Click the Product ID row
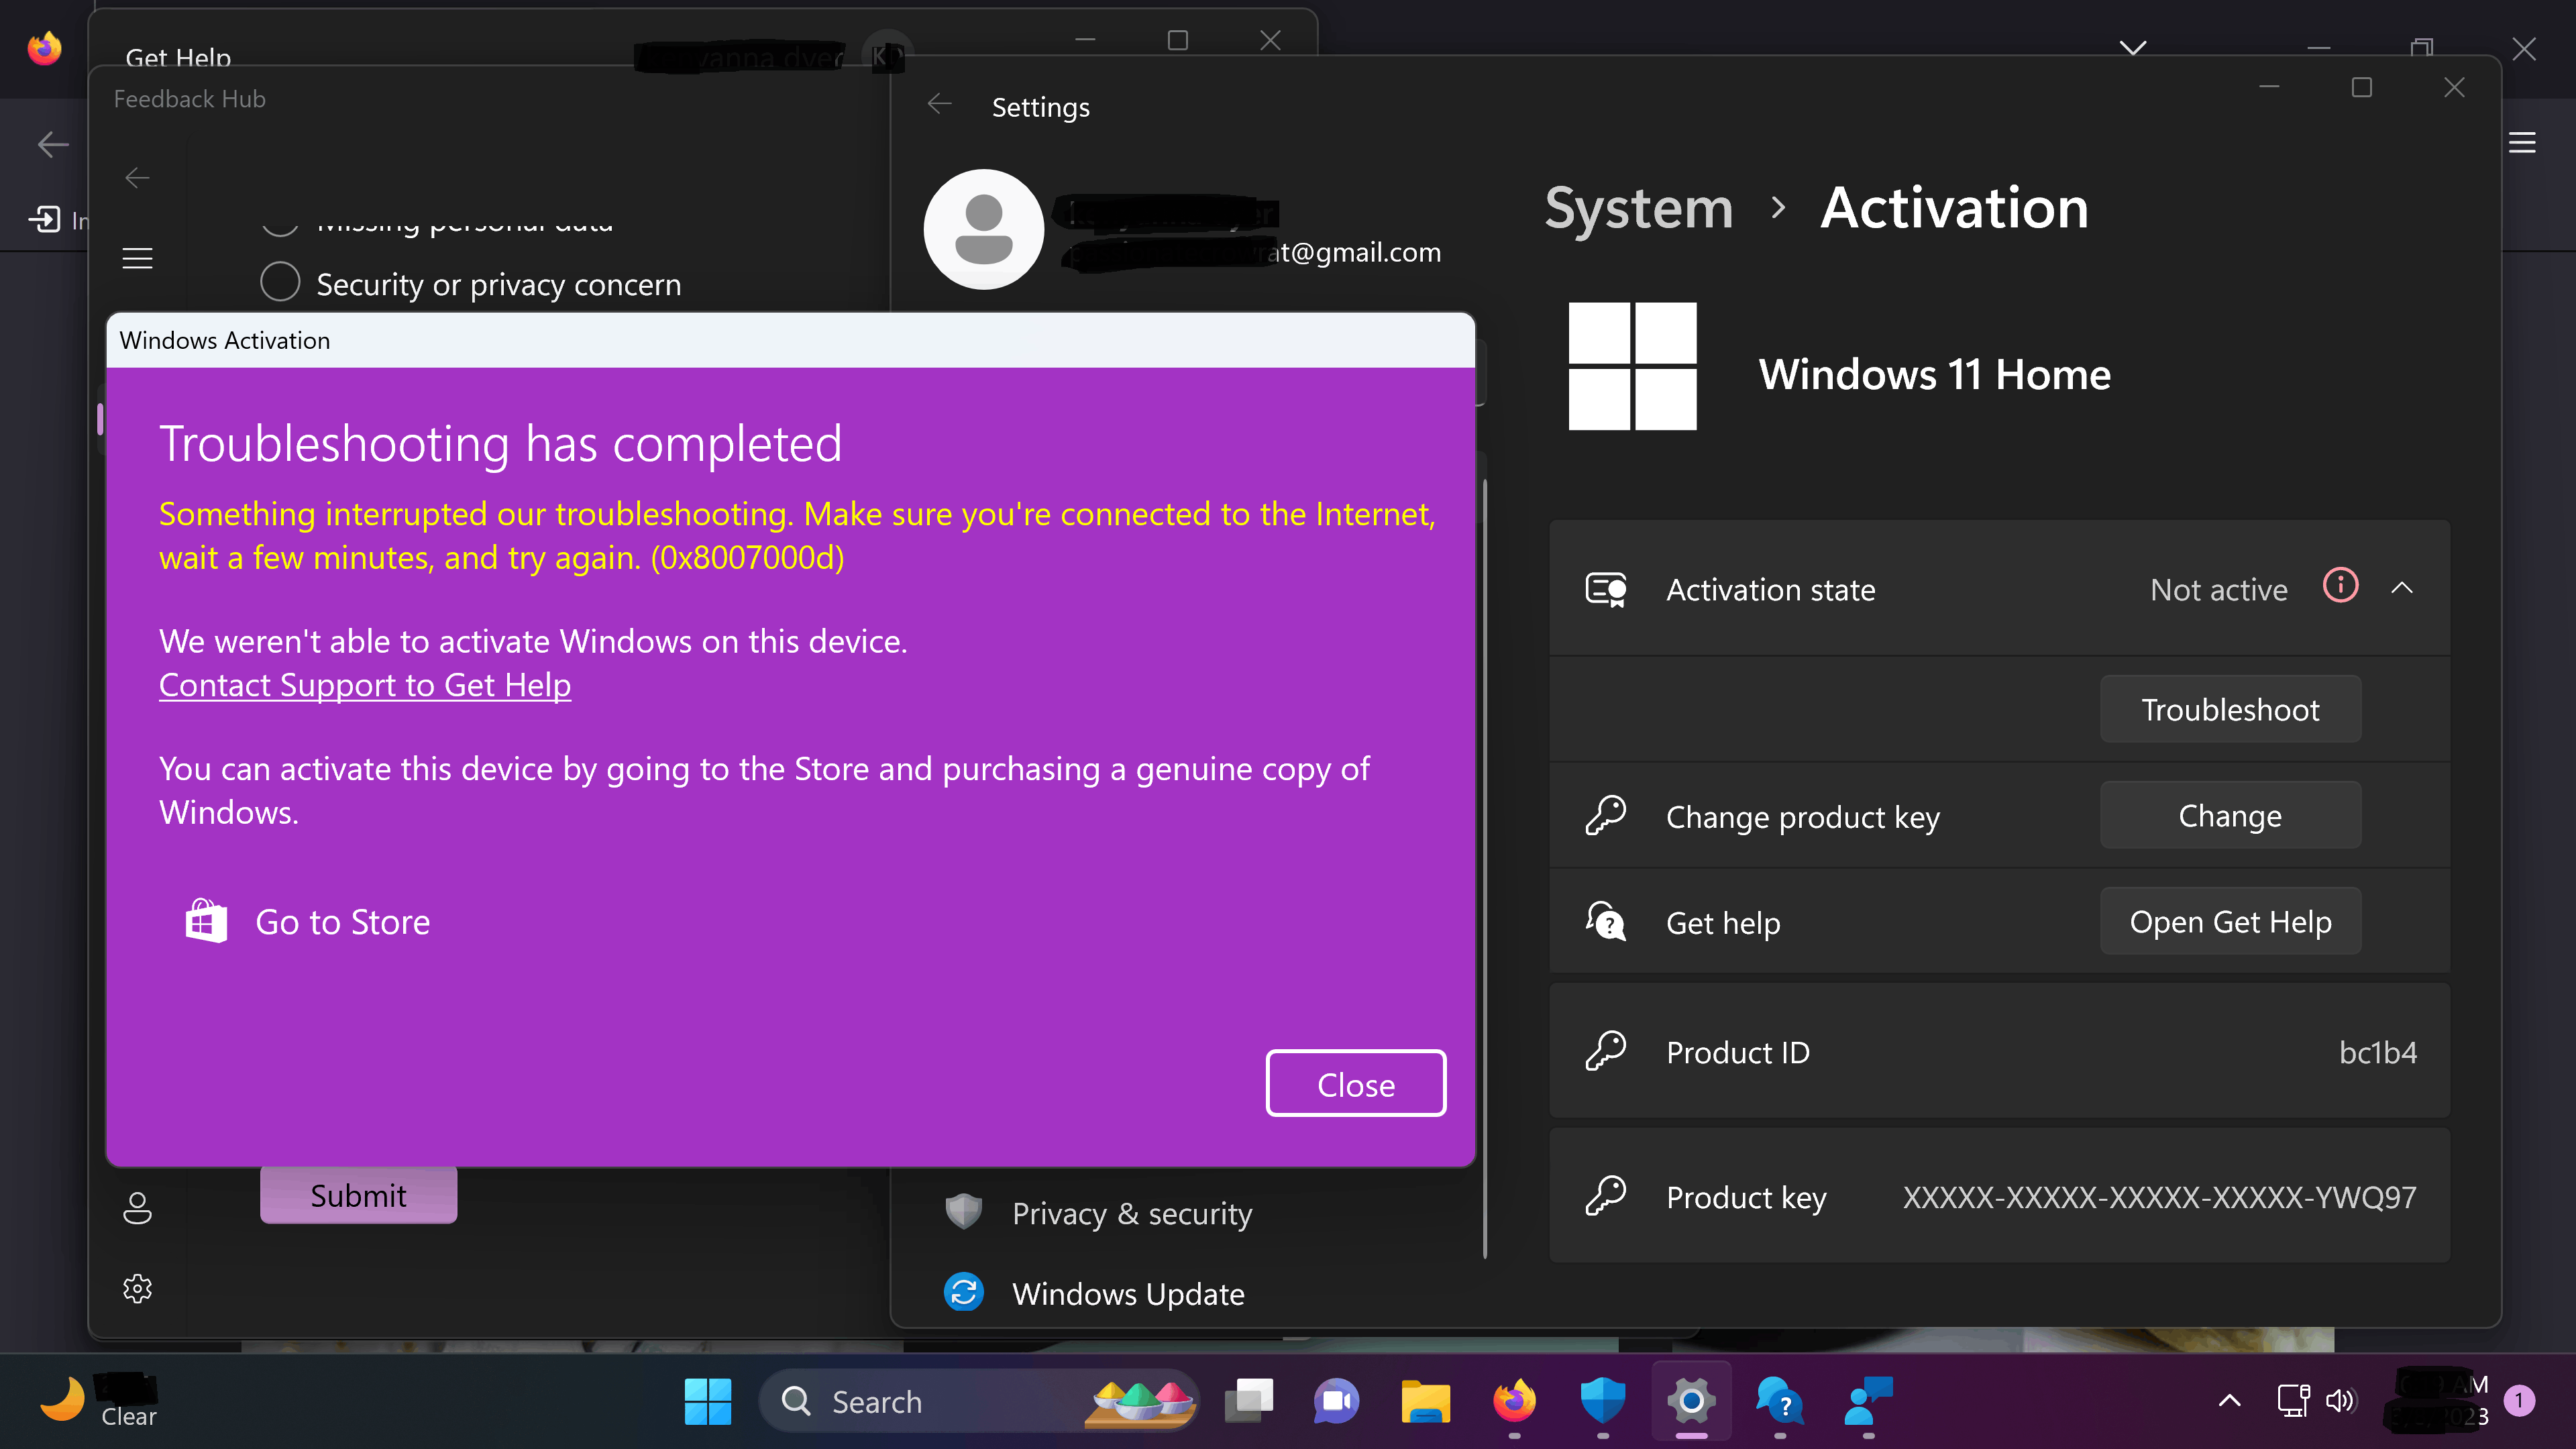Screen dimensions: 2576x1449 pyautogui.click(x=1999, y=1051)
